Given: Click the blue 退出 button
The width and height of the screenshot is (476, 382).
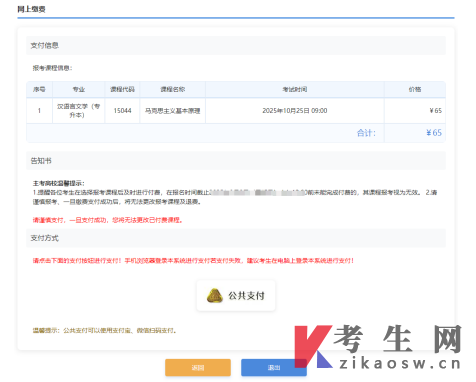Looking at the screenshot, I should (274, 368).
